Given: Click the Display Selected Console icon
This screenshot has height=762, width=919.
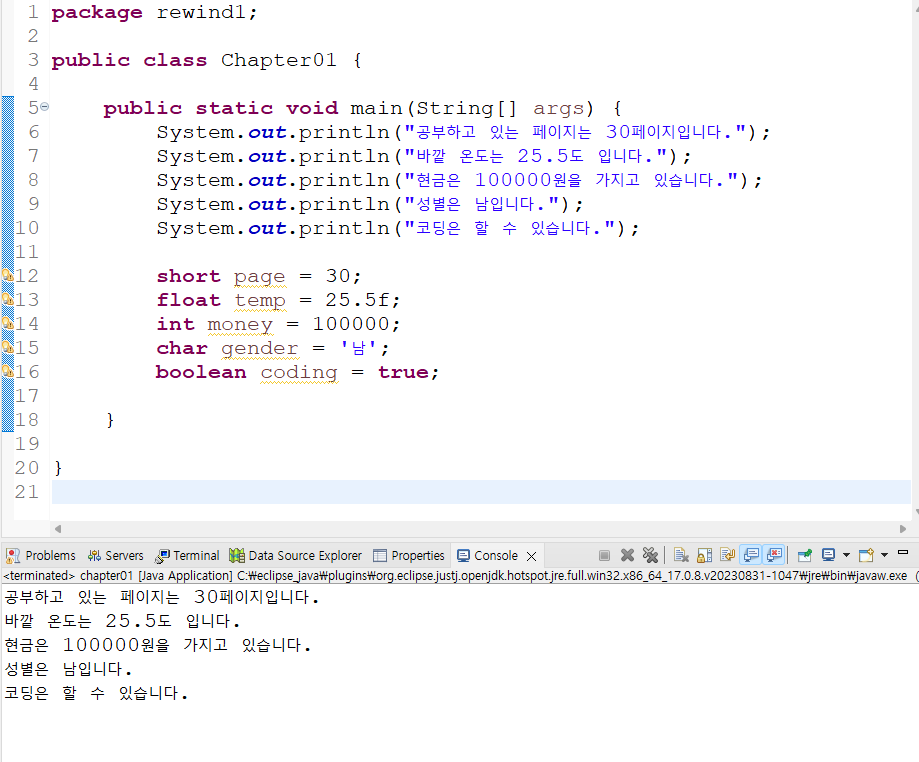Looking at the screenshot, I should click(x=828, y=555).
